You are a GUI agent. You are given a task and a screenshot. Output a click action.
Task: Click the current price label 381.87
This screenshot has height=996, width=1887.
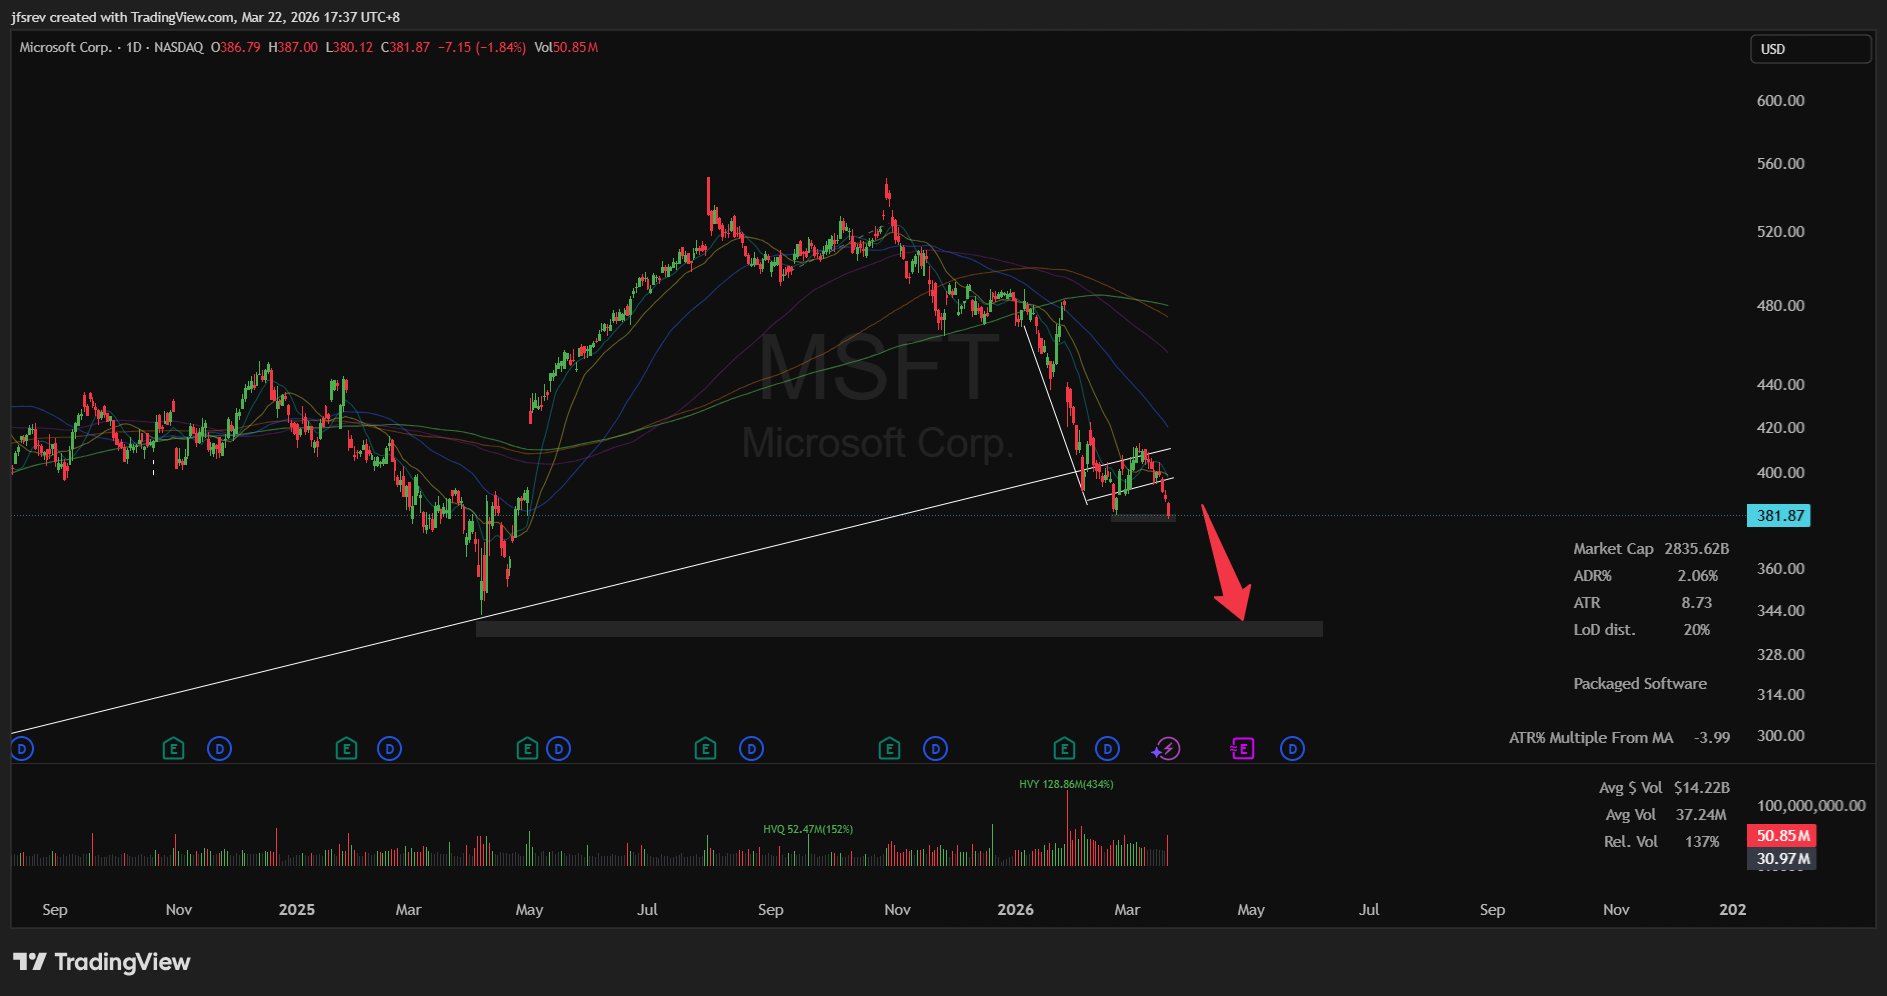point(1781,516)
